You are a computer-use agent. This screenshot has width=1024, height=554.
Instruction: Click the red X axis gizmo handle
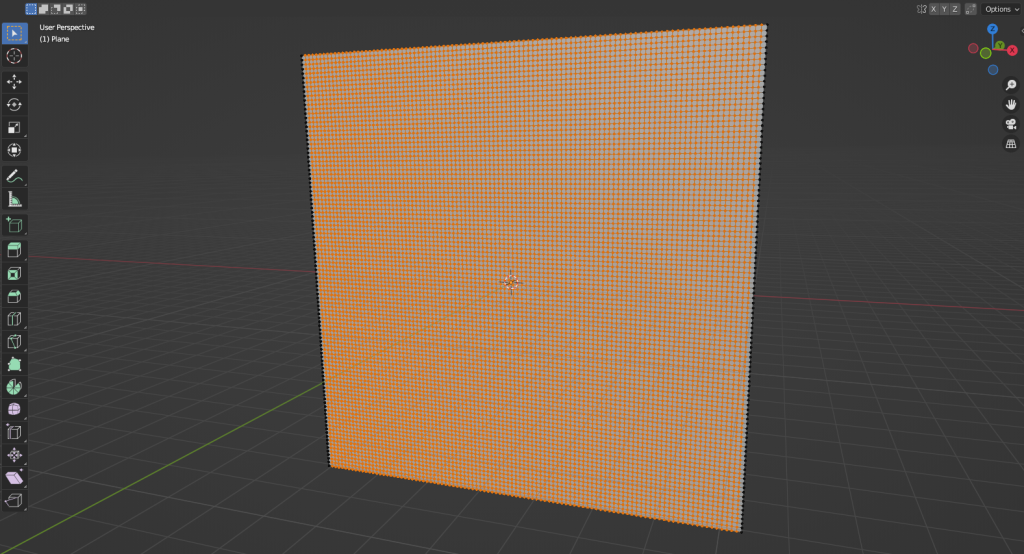pos(1012,50)
